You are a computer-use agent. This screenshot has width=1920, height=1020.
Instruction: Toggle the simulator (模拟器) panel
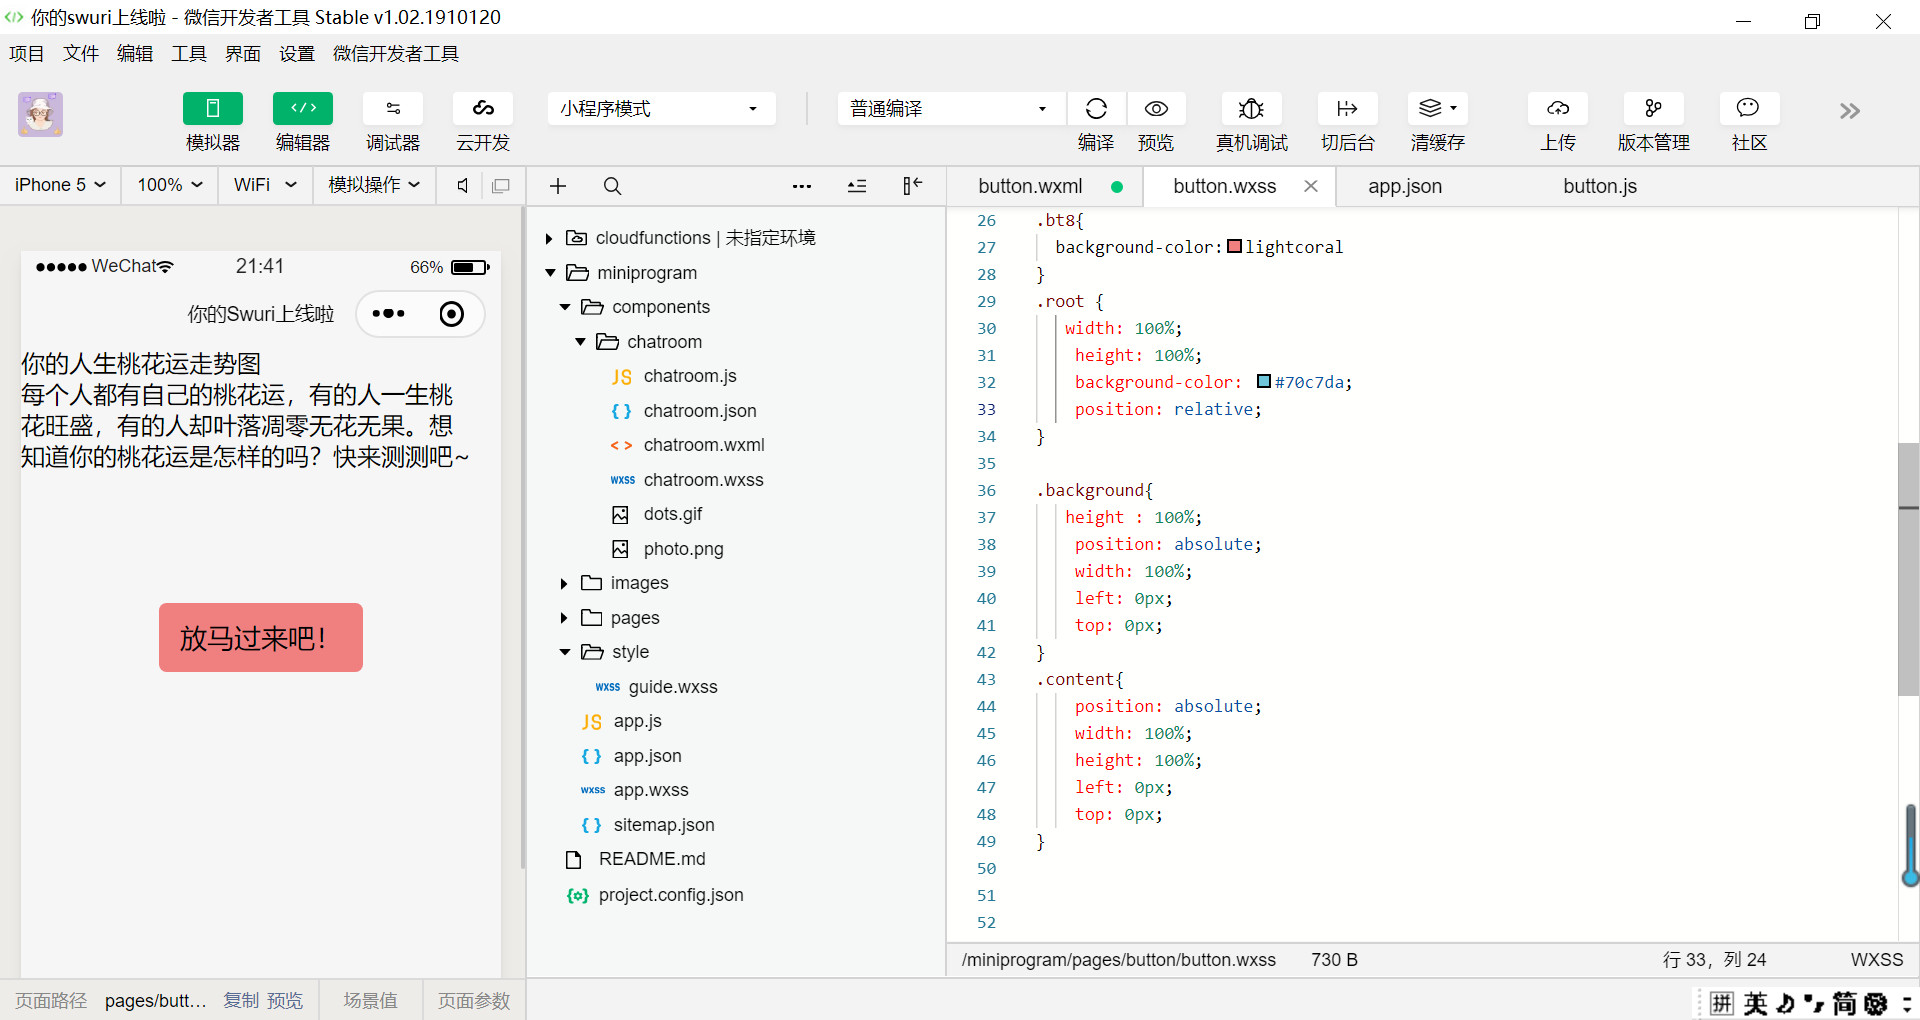point(212,109)
